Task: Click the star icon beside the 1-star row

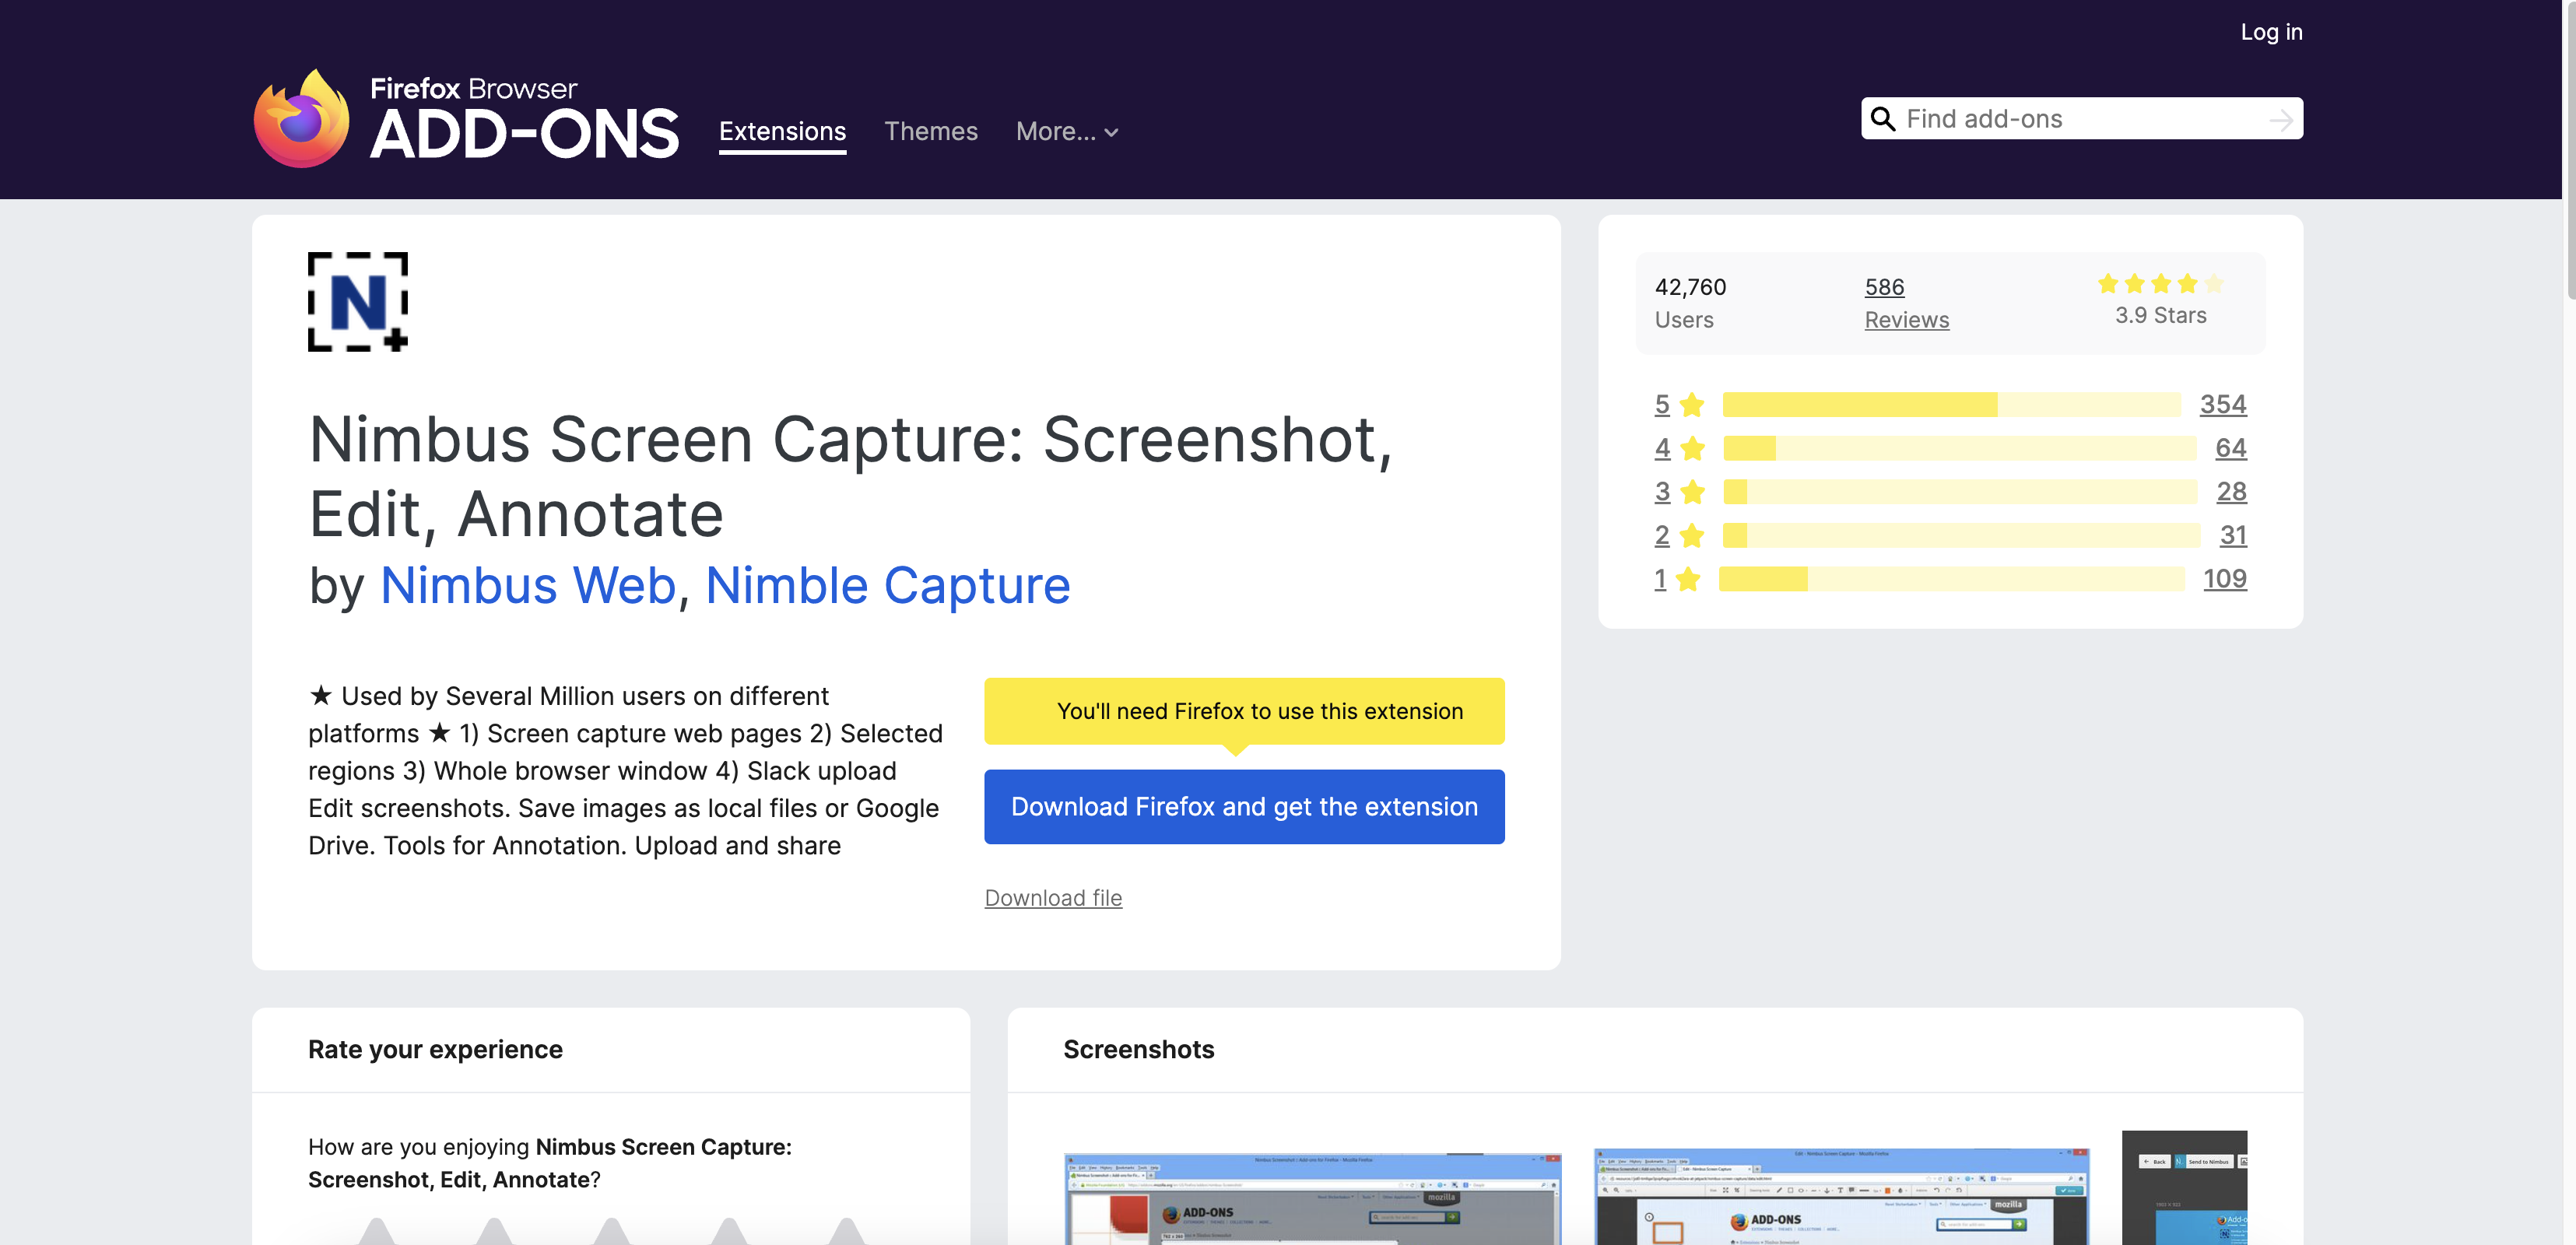Action: tap(1688, 578)
